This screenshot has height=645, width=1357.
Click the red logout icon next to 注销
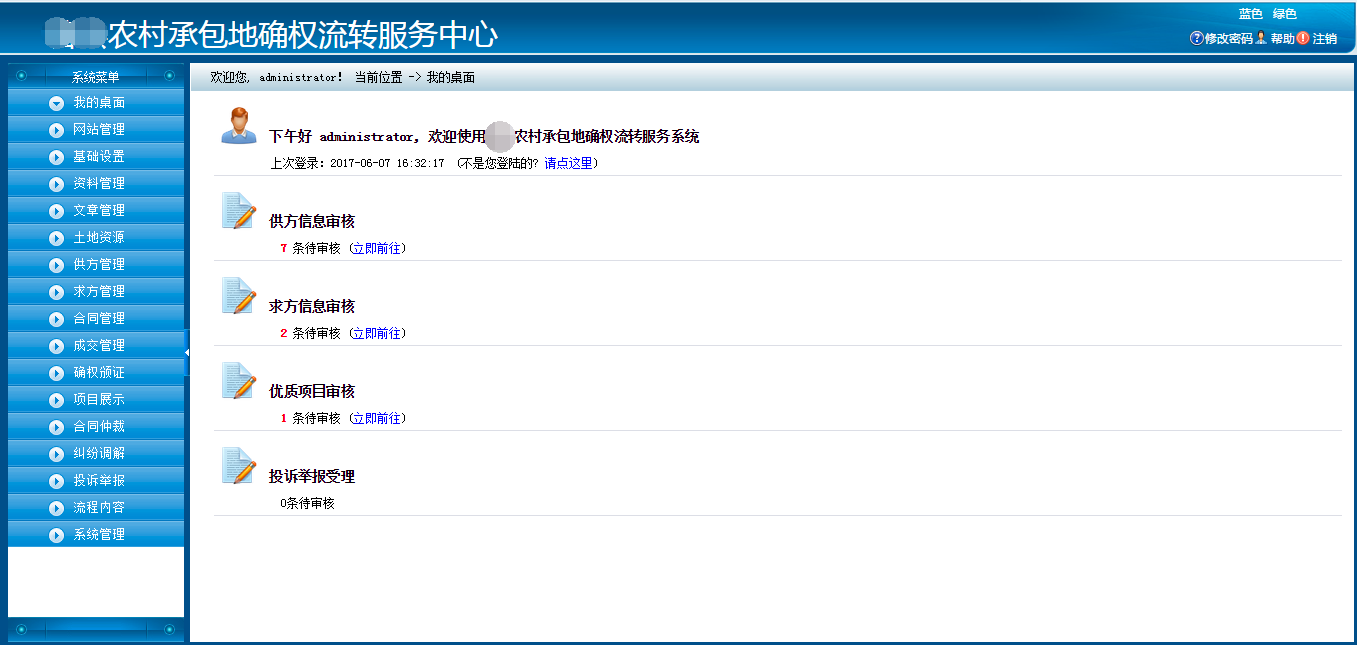(x=1303, y=38)
